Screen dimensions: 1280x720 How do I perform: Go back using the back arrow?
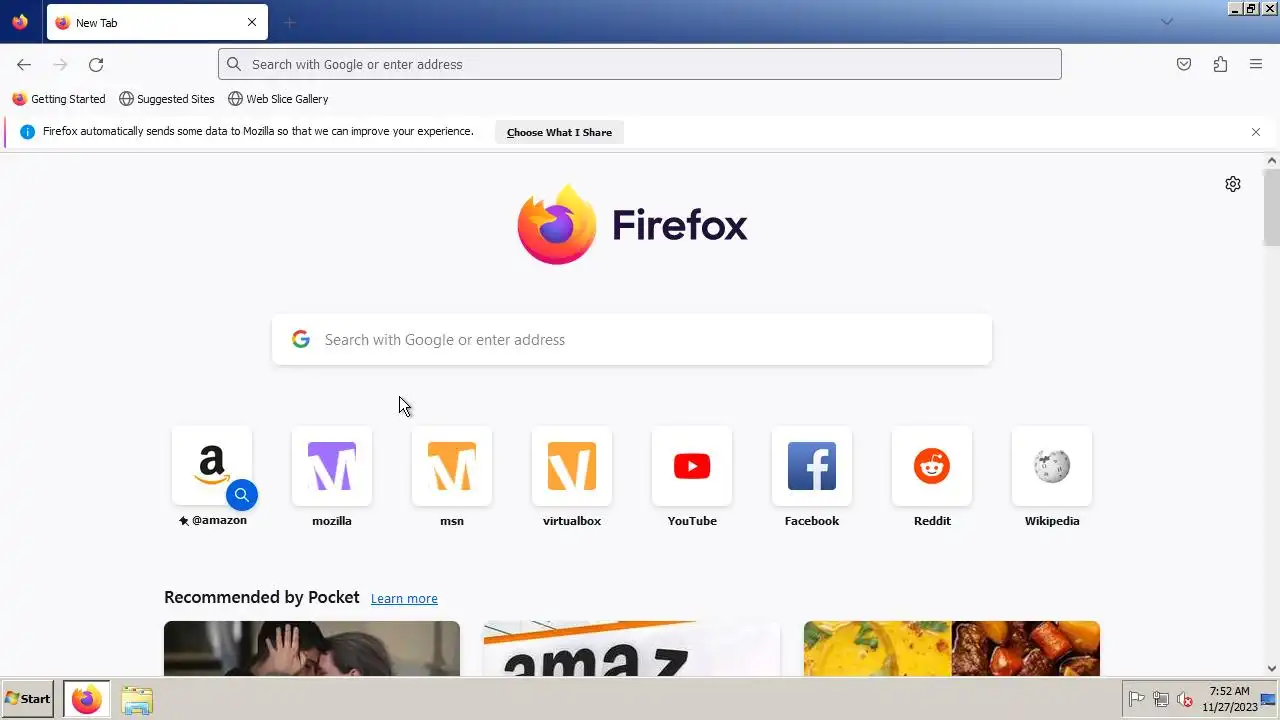pyautogui.click(x=24, y=64)
